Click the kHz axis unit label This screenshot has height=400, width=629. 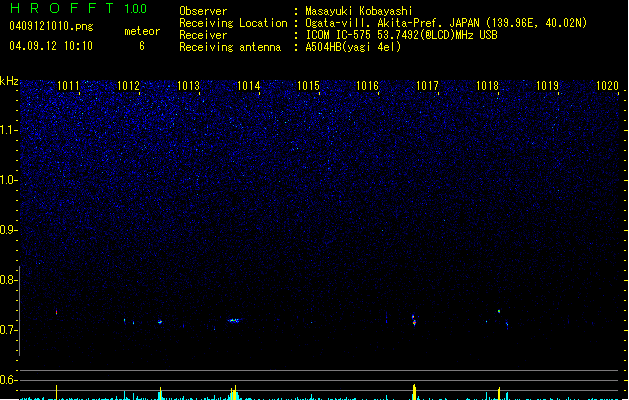click(x=9, y=81)
